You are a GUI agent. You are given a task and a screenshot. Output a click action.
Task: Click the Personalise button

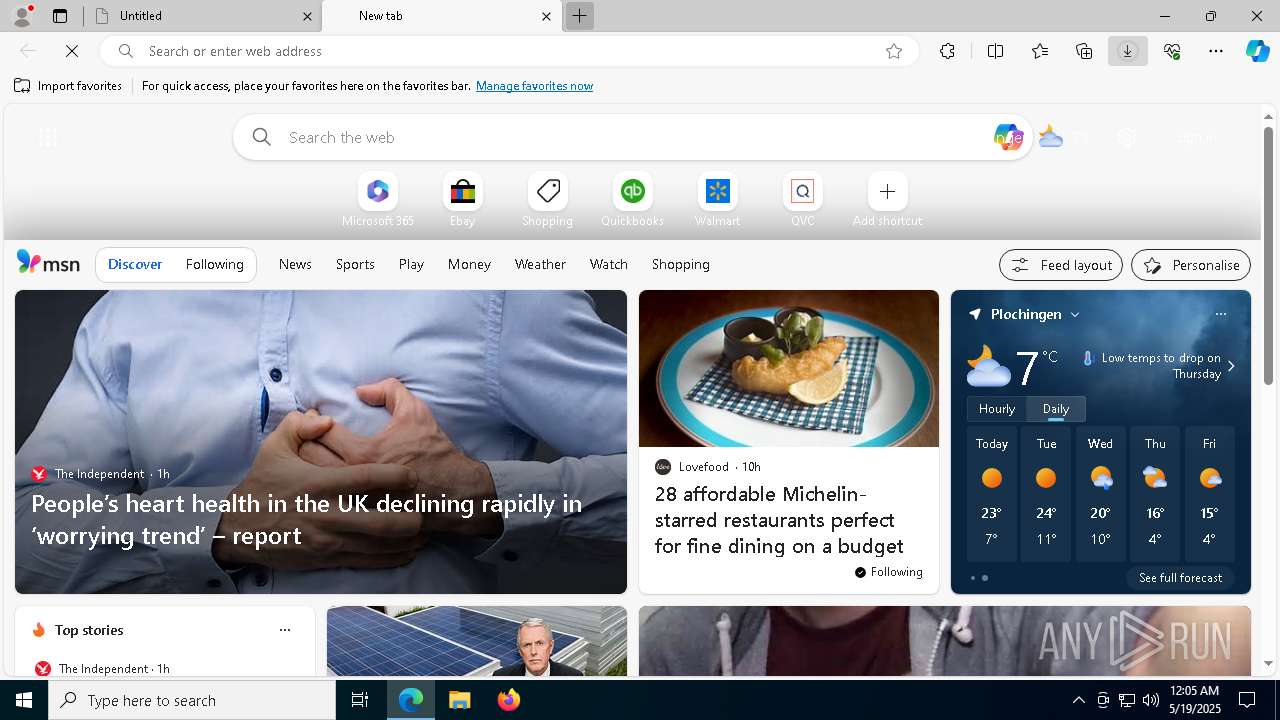coord(1191,265)
